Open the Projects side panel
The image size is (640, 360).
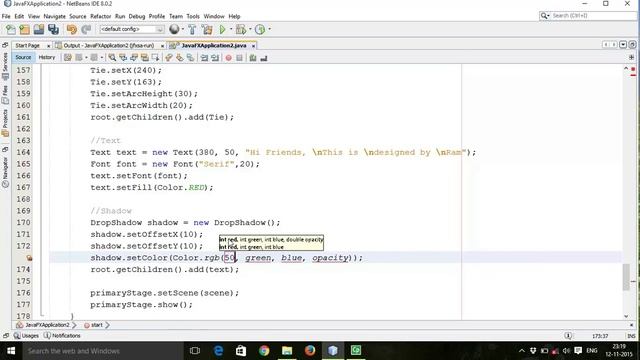coord(5,122)
